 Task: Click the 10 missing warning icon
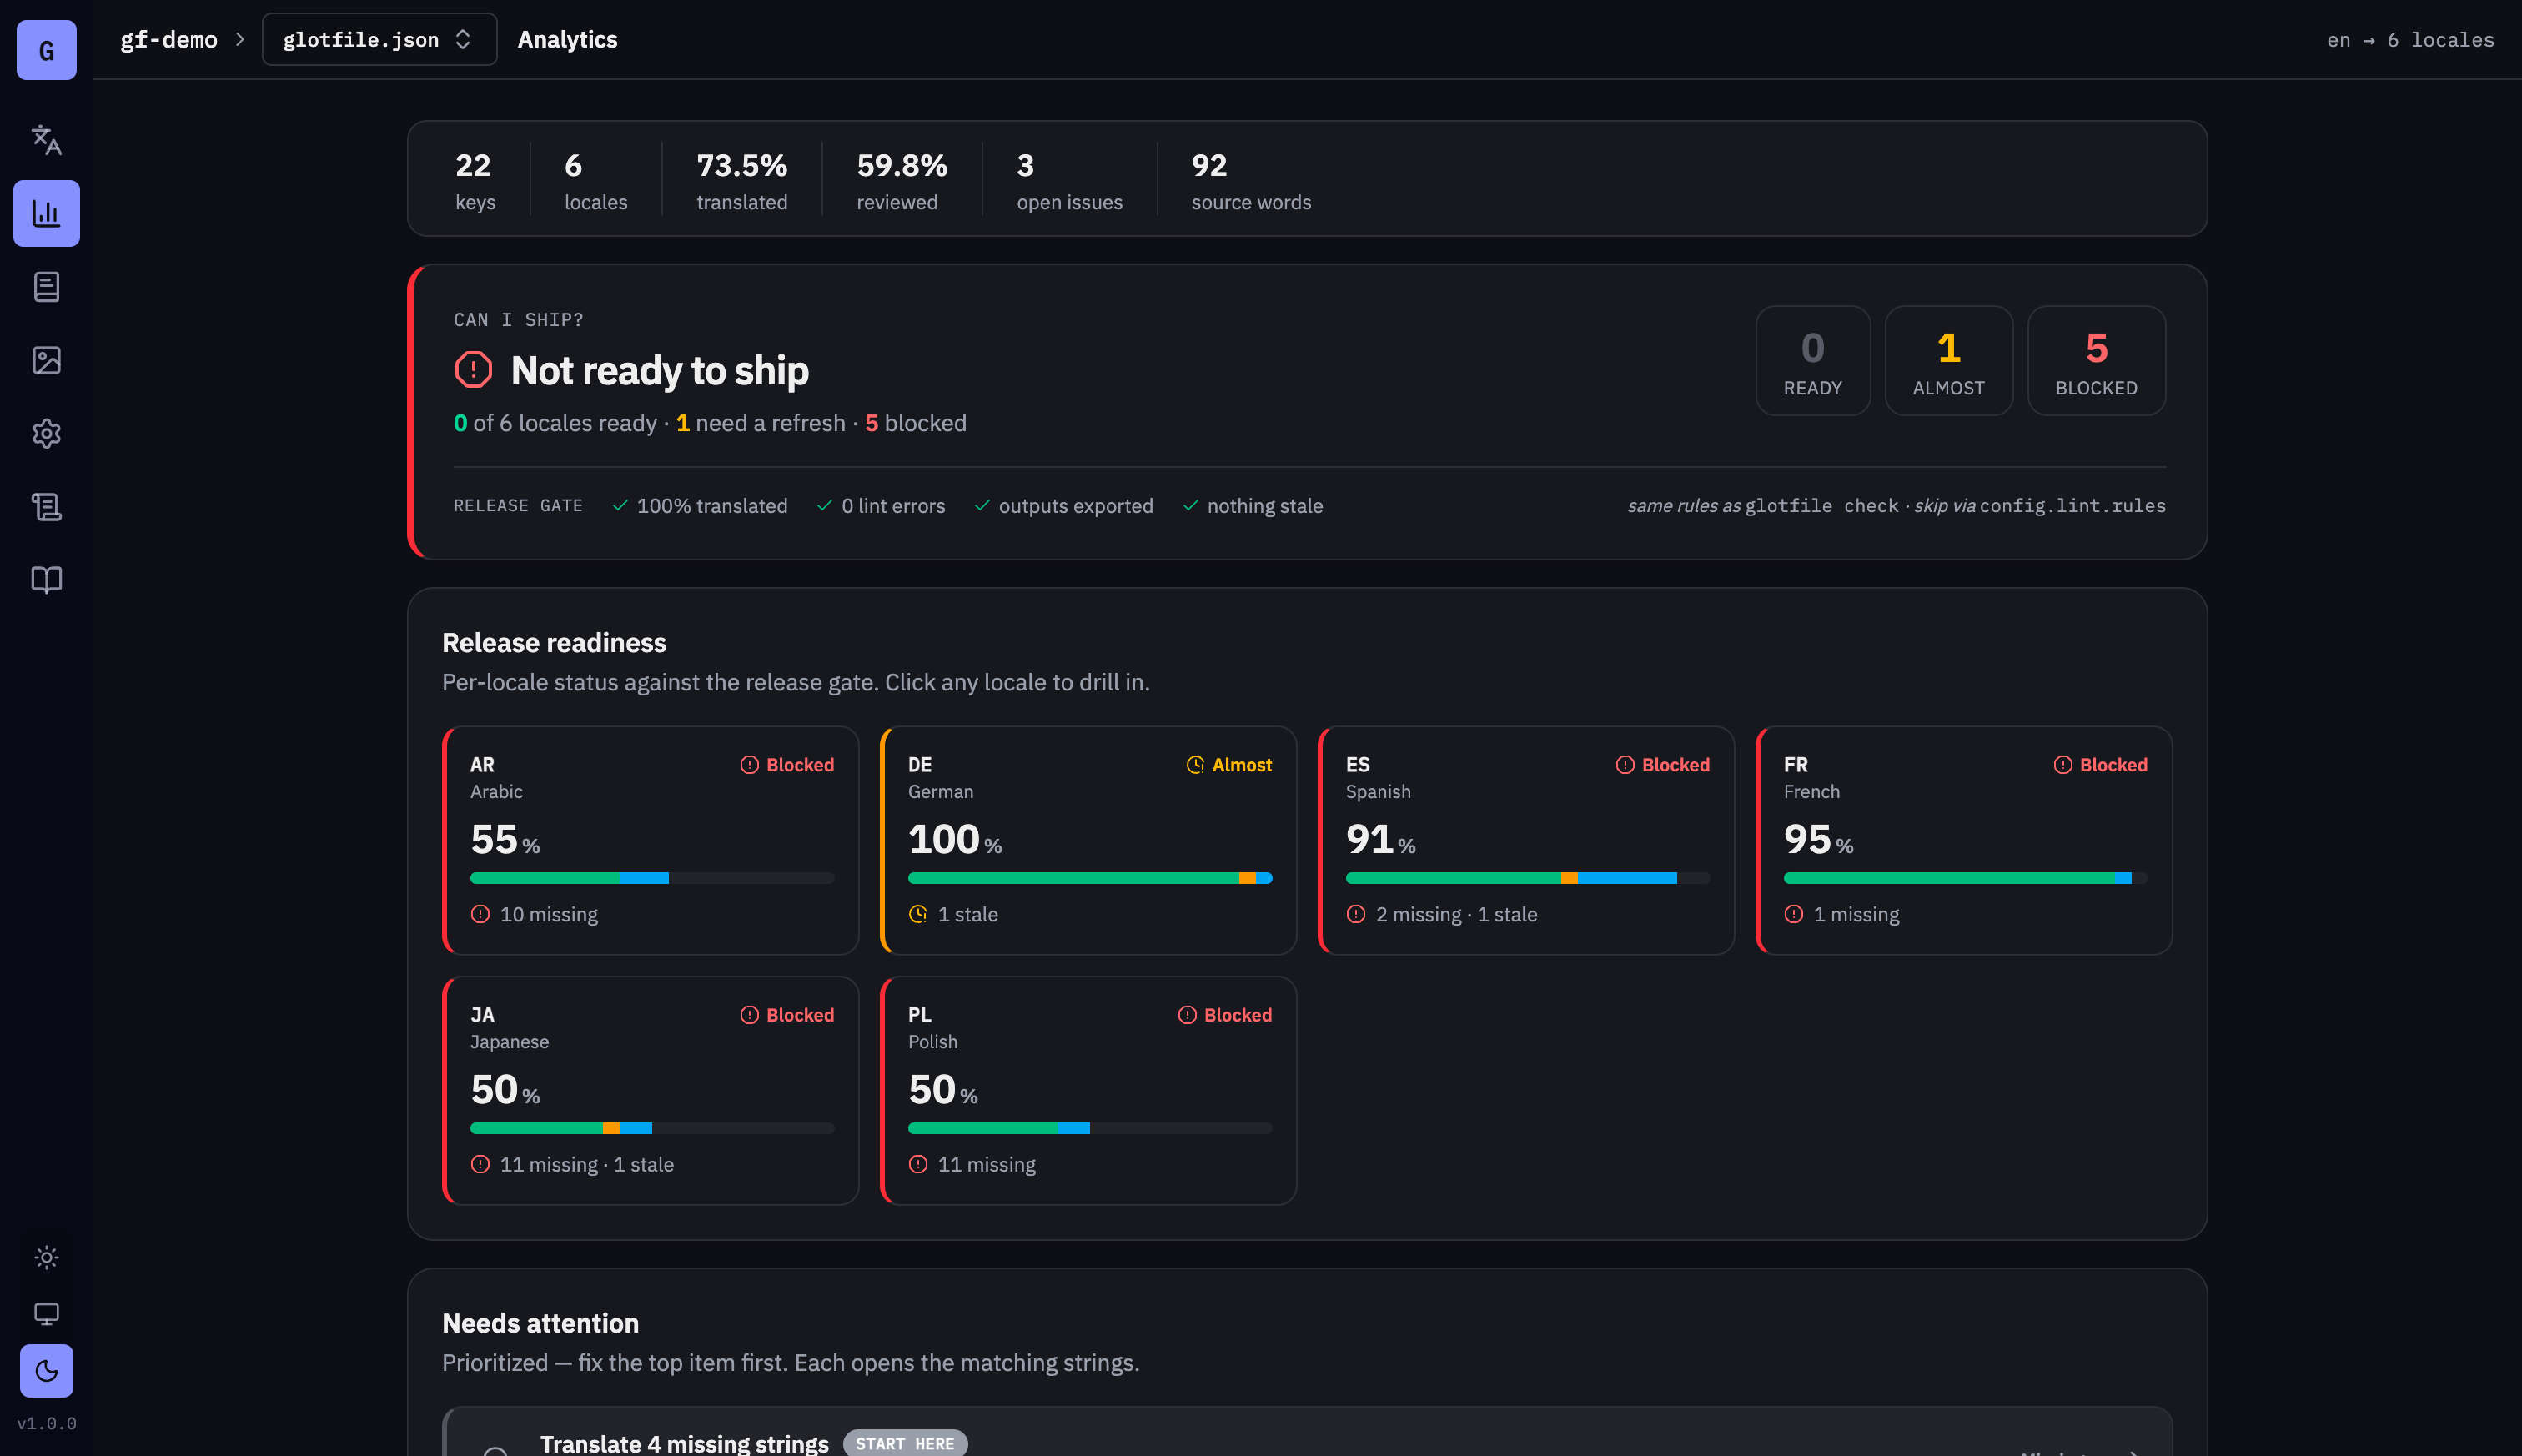coord(480,914)
